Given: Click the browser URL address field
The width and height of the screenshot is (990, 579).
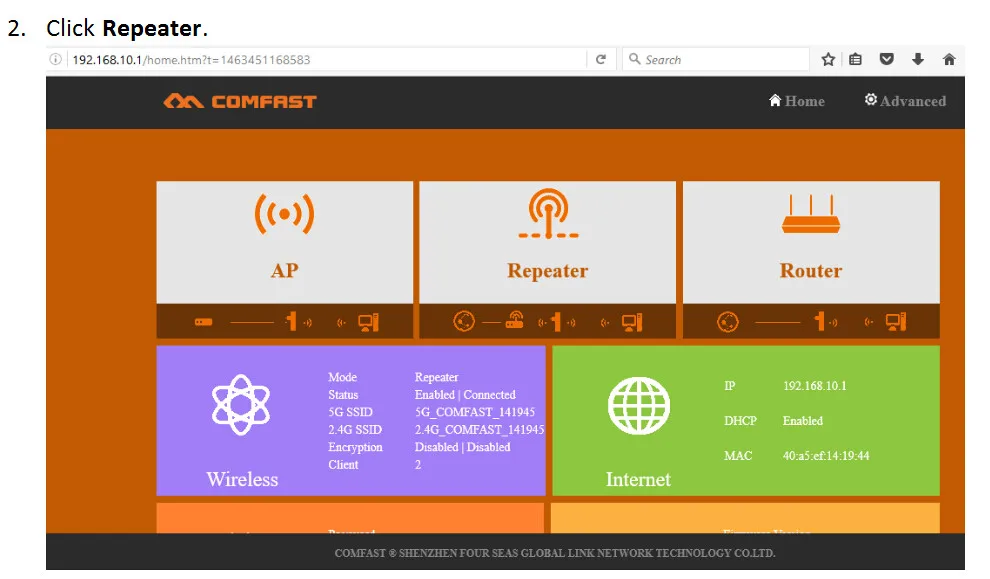Looking at the screenshot, I should (x=327, y=59).
